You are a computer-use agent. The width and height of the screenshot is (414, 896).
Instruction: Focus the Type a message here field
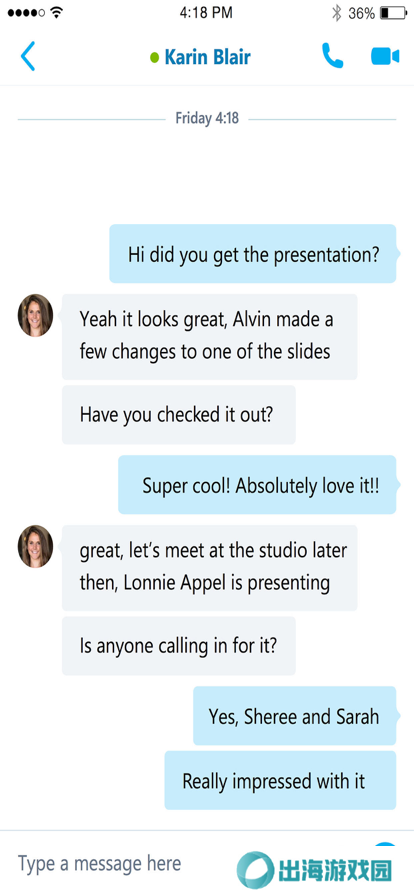coord(99,863)
